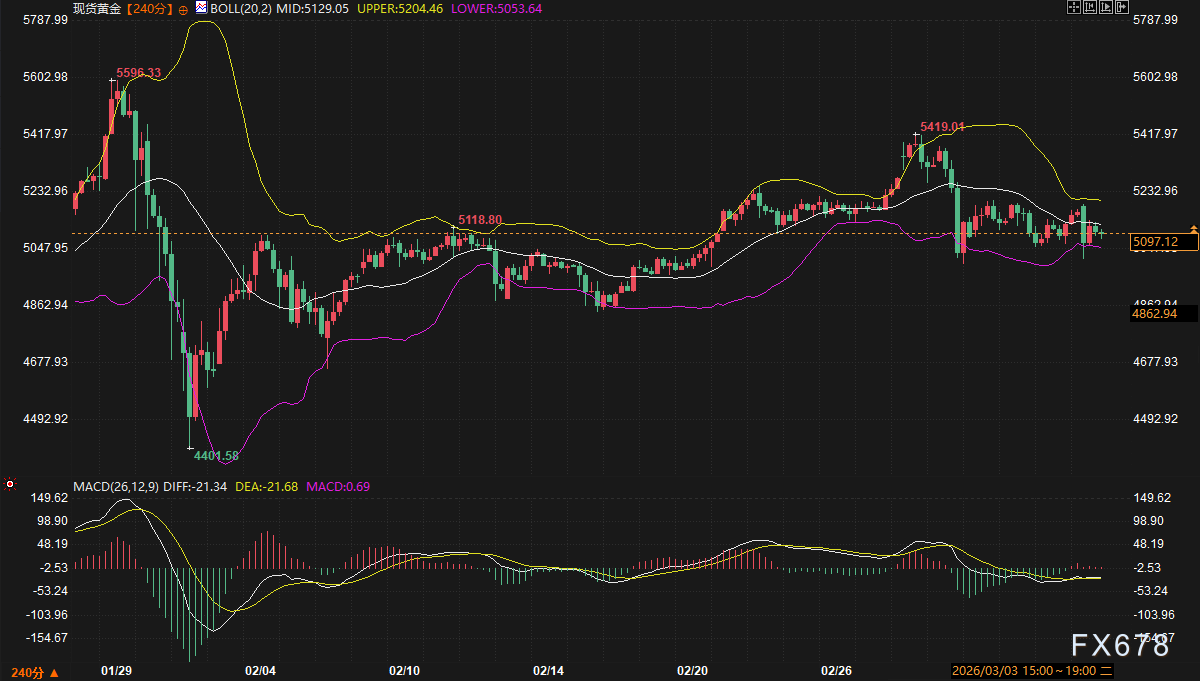The width and height of the screenshot is (1200, 681).
Task: Click the MACD(26,12,9) indicator label
Action: click(115, 486)
